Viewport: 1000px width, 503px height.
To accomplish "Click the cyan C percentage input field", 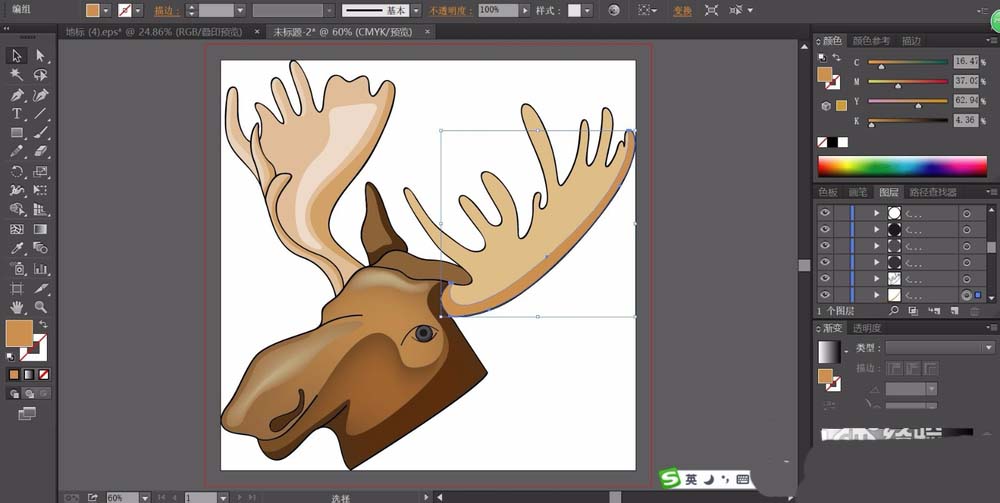I will coord(965,61).
